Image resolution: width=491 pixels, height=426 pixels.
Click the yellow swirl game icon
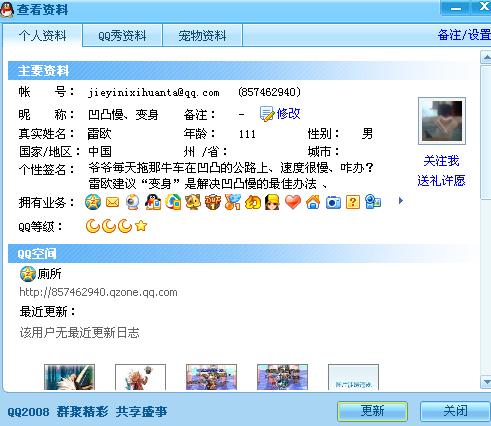coord(253,202)
